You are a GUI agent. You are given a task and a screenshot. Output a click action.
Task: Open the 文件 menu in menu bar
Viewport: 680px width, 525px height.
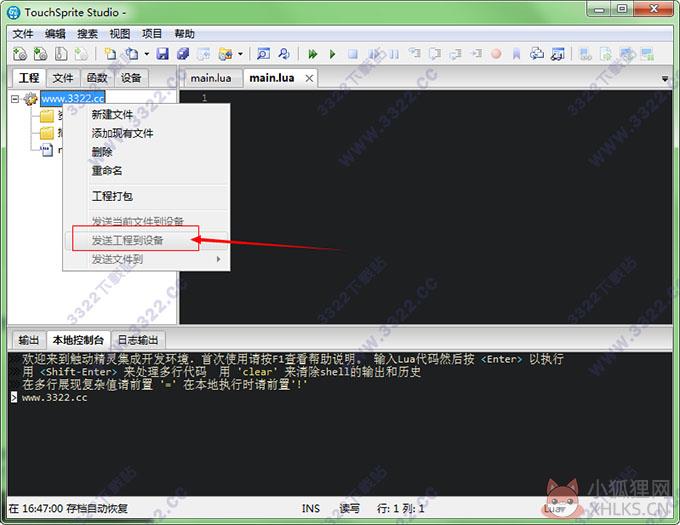tap(23, 34)
